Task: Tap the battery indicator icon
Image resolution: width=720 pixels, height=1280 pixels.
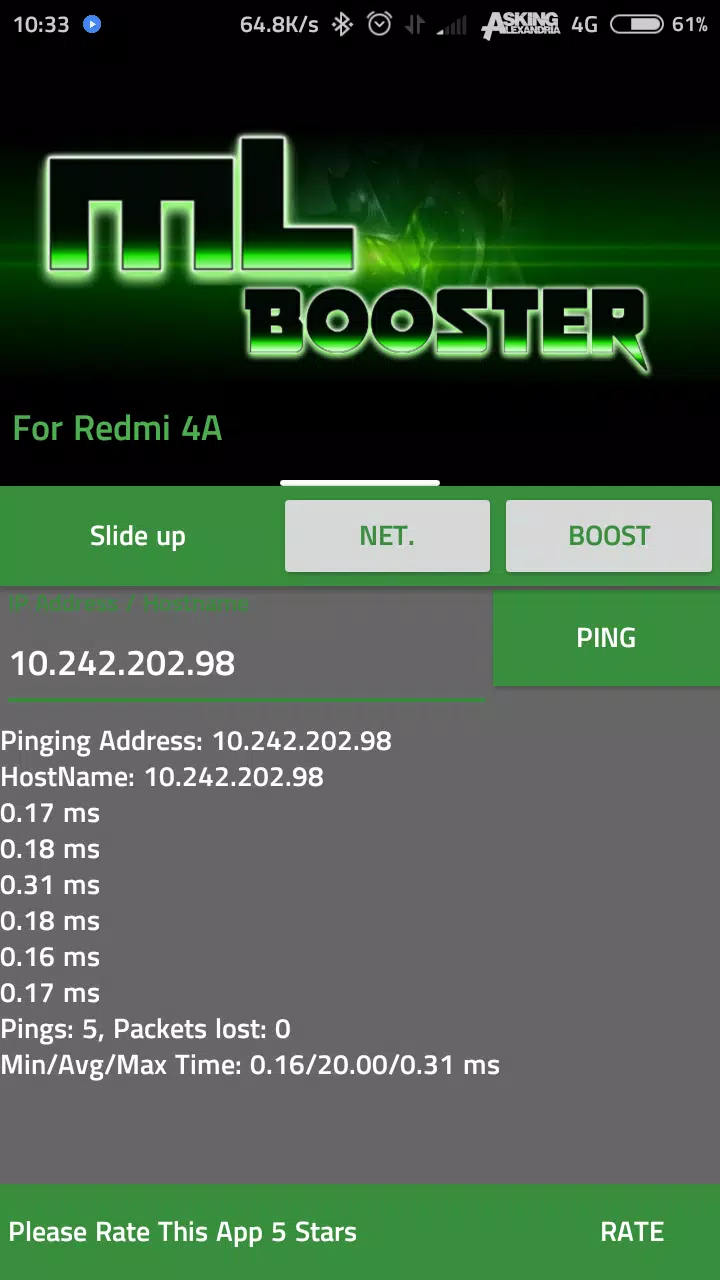Action: coord(637,24)
